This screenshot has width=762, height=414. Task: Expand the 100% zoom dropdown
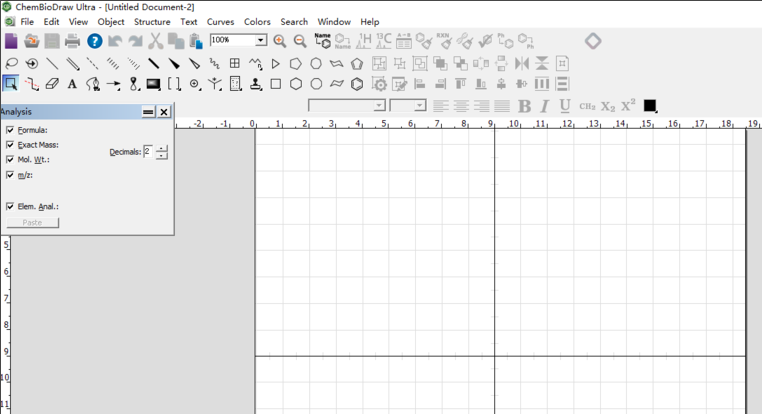click(x=261, y=40)
